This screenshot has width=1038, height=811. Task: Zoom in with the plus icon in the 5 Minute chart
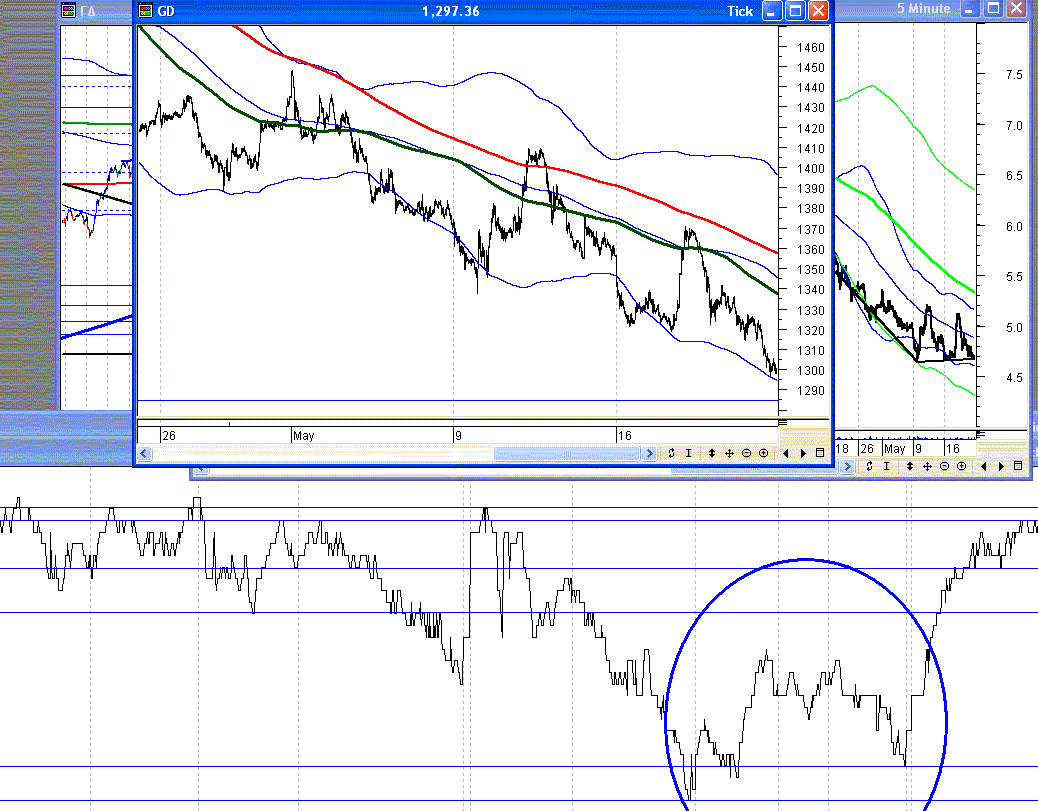click(961, 467)
